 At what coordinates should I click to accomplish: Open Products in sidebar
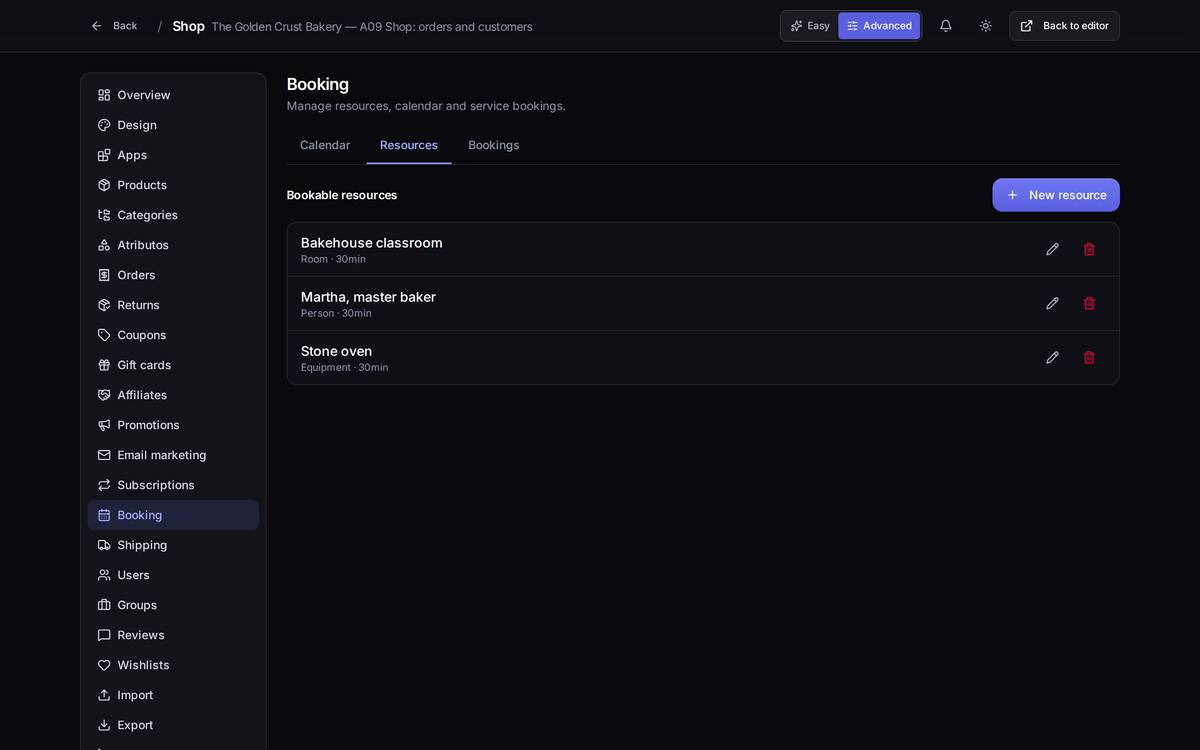point(173,185)
